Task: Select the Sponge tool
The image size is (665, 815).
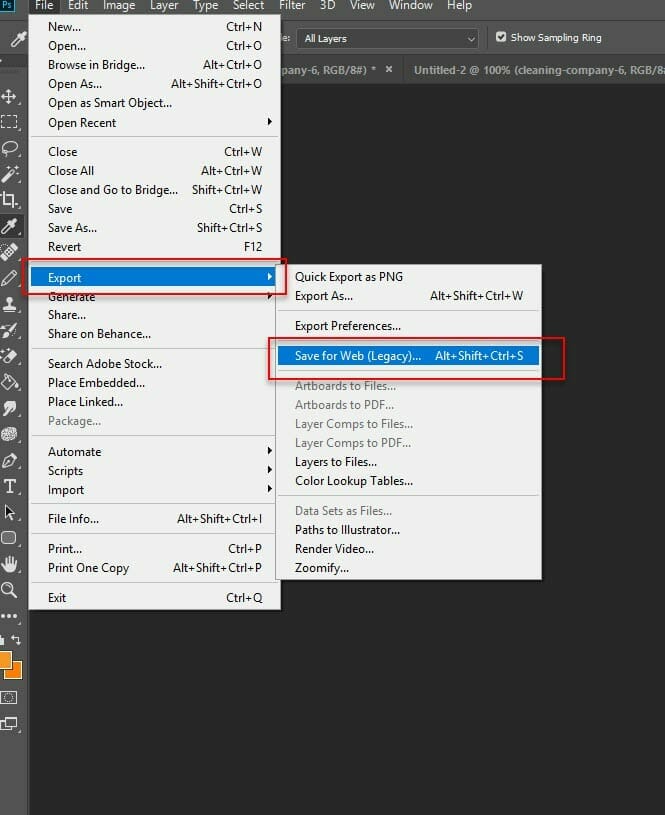Action: [9, 434]
